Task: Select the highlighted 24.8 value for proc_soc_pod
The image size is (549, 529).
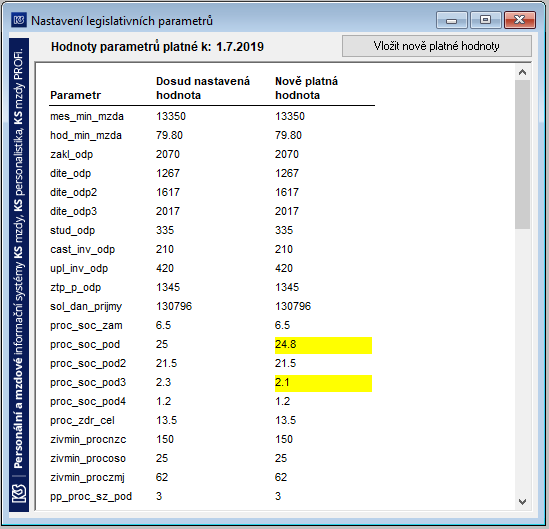Action: [323, 345]
